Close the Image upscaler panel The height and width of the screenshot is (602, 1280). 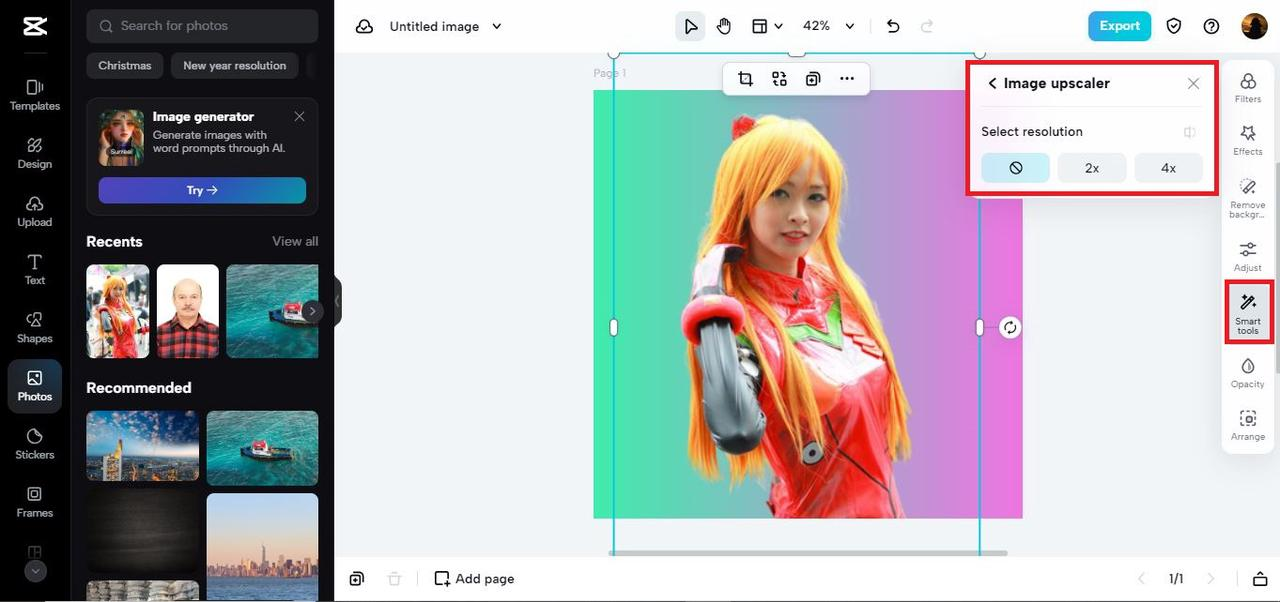point(1193,84)
